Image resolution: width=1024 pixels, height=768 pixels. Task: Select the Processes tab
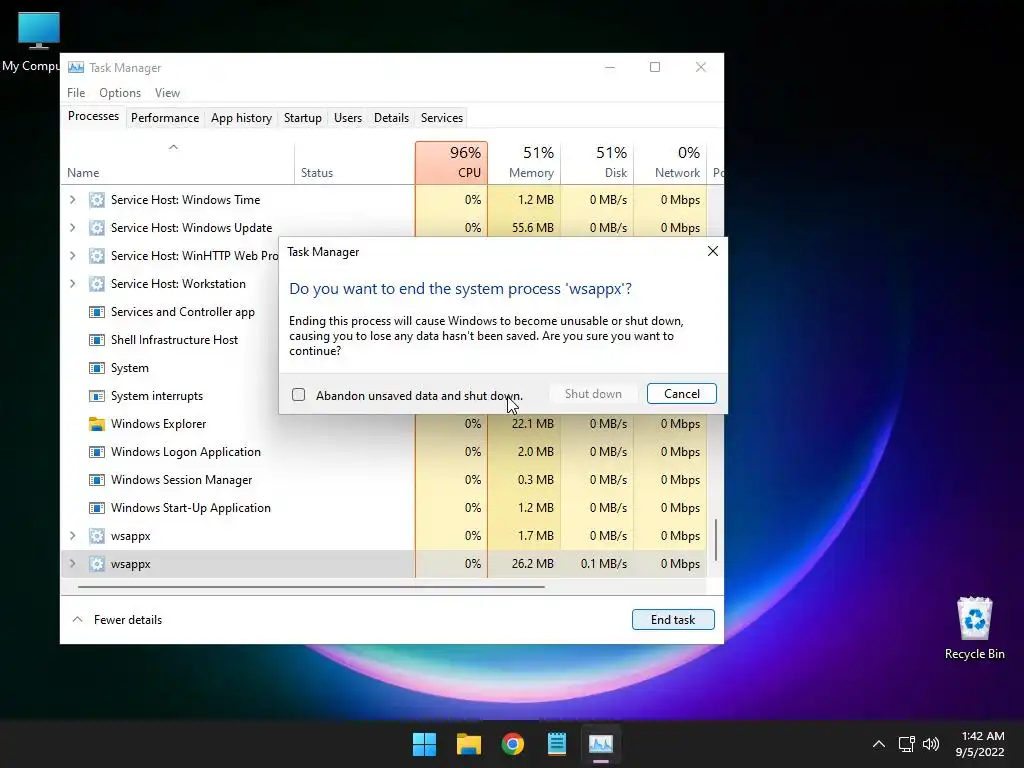click(93, 116)
